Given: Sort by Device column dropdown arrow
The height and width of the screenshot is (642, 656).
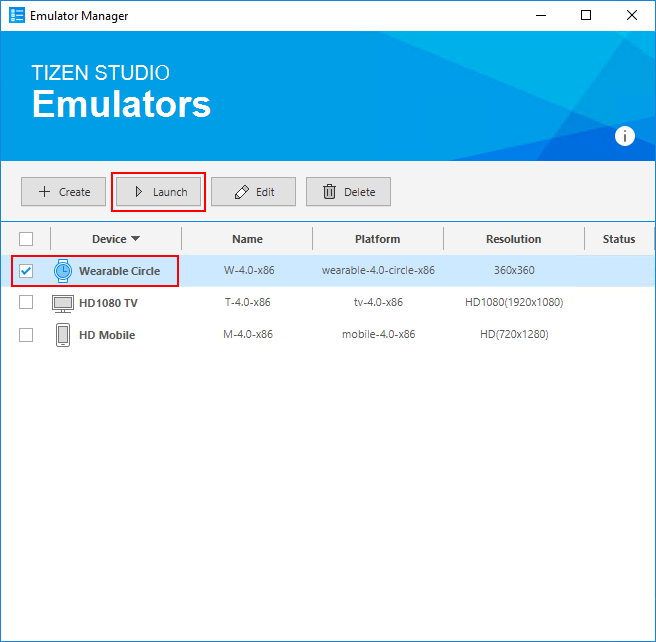Looking at the screenshot, I should click(x=135, y=239).
